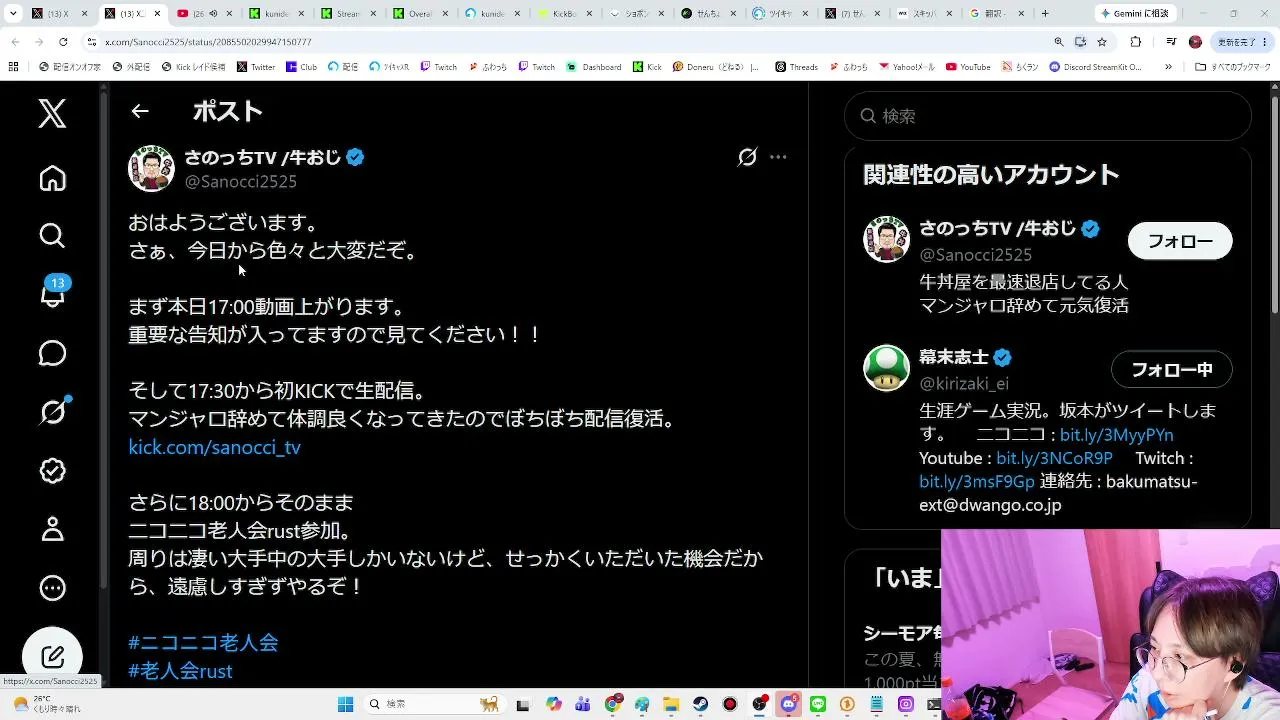This screenshot has width=1280, height=720.
Task: Open the Explore magnifier in X sidebar
Action: tap(52, 236)
